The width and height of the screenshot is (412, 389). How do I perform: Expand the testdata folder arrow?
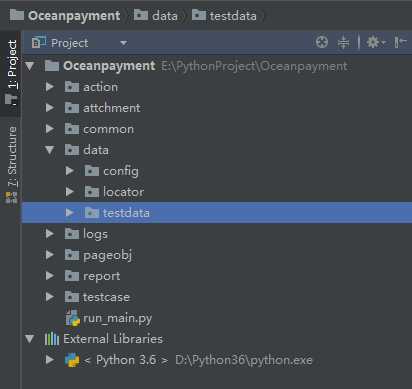point(69,213)
